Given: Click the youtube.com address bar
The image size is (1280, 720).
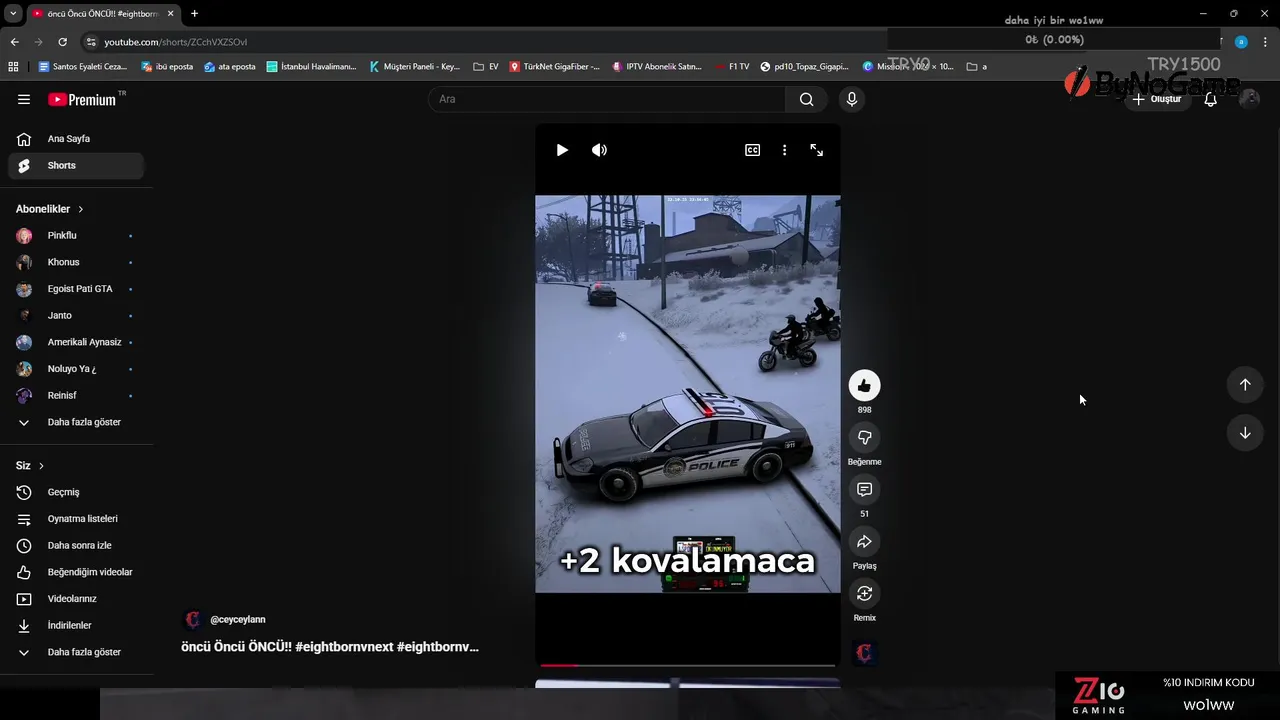Looking at the screenshot, I should 175,42.
